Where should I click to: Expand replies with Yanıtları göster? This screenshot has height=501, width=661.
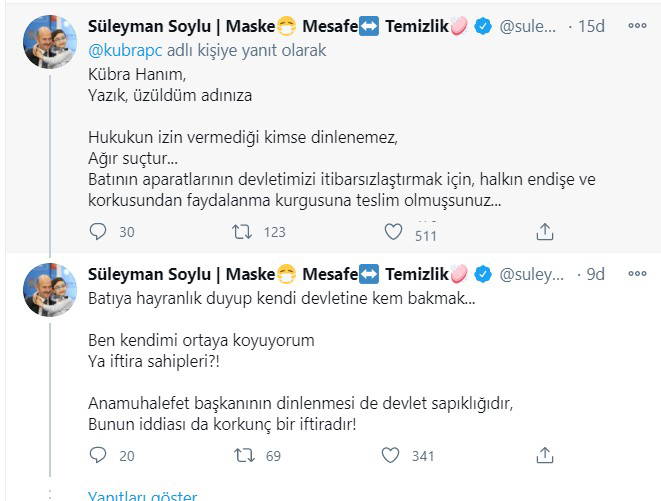(x=142, y=496)
